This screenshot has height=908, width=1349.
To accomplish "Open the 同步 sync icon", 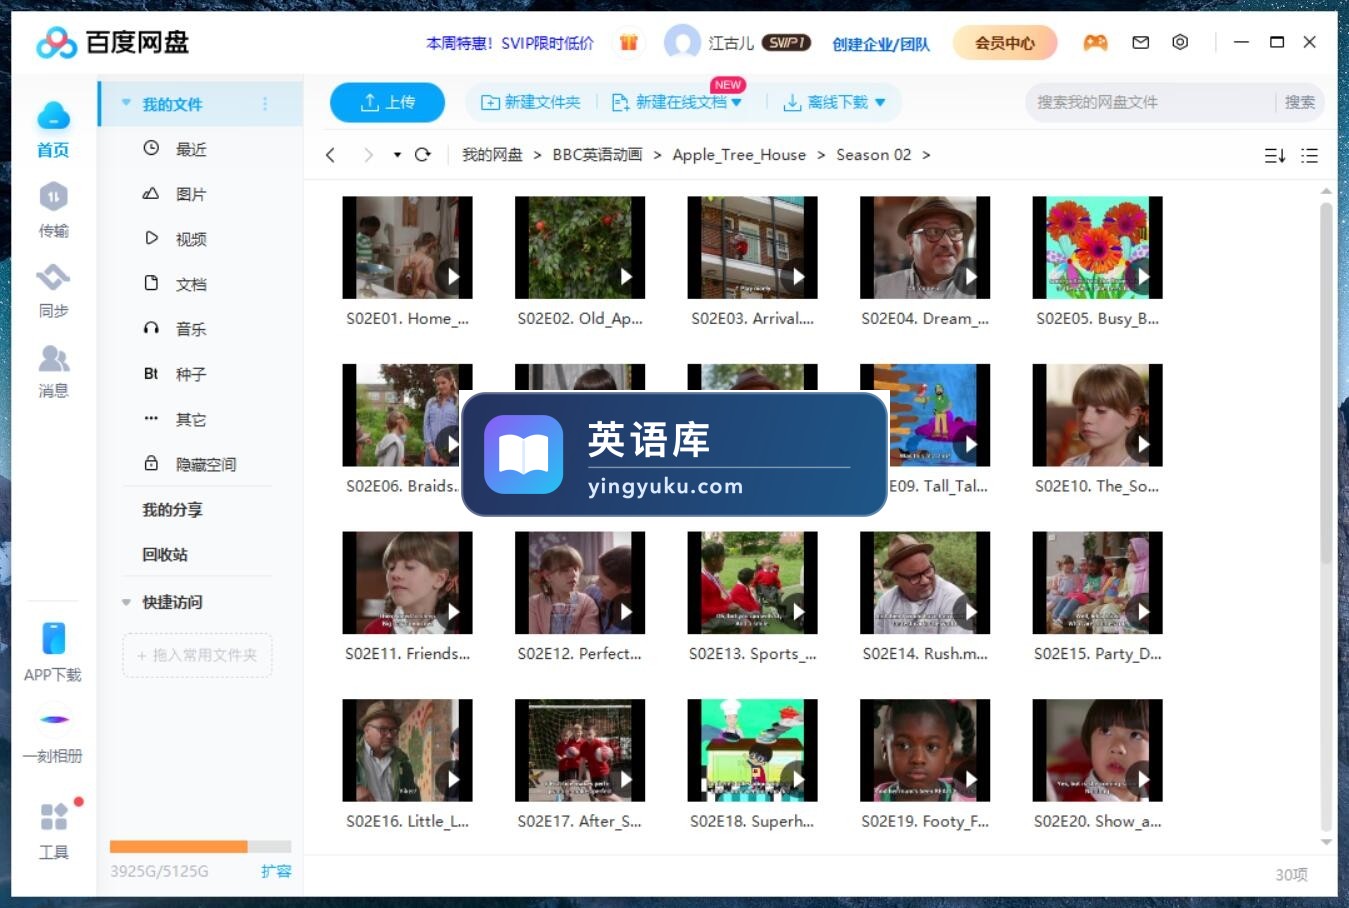I will click(x=53, y=277).
